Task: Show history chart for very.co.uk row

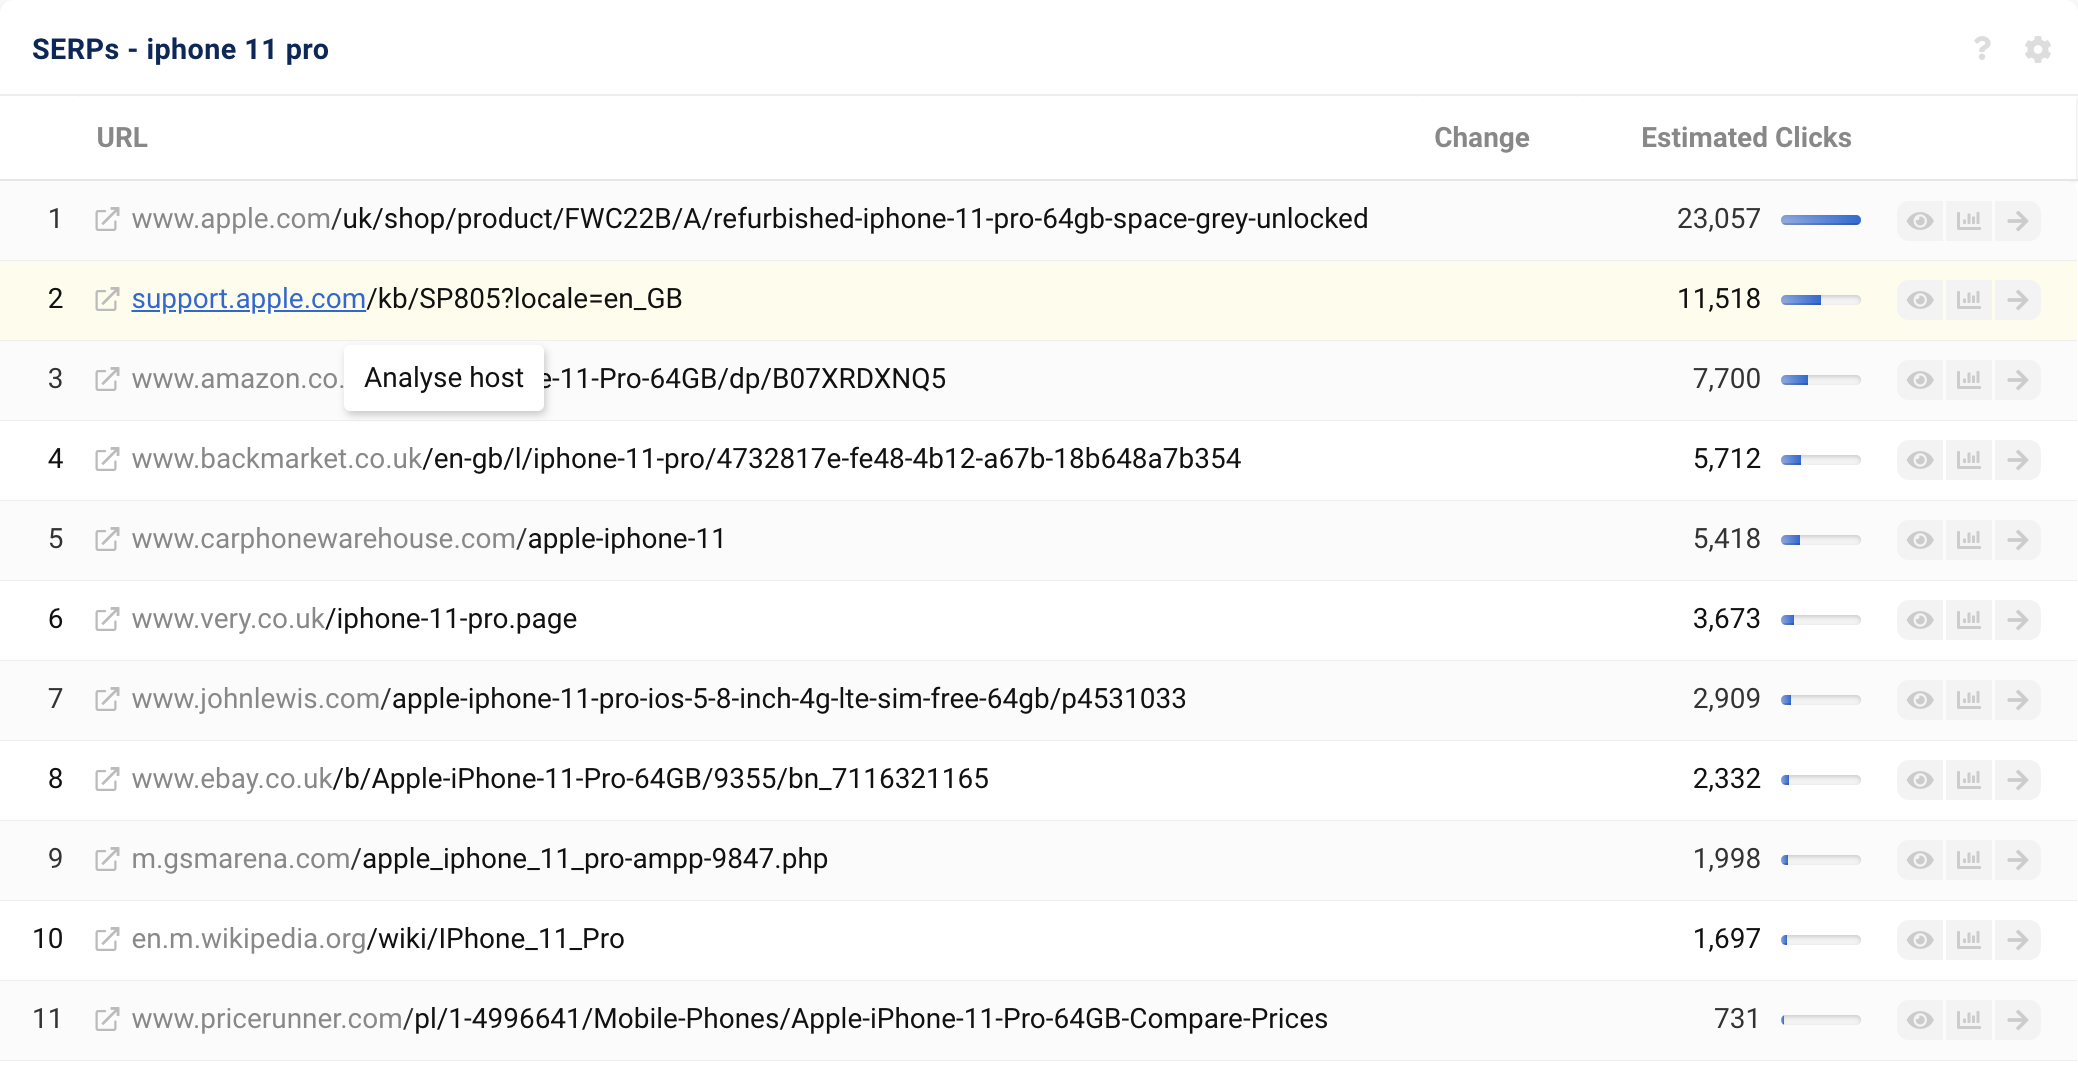Action: pos(1969,620)
